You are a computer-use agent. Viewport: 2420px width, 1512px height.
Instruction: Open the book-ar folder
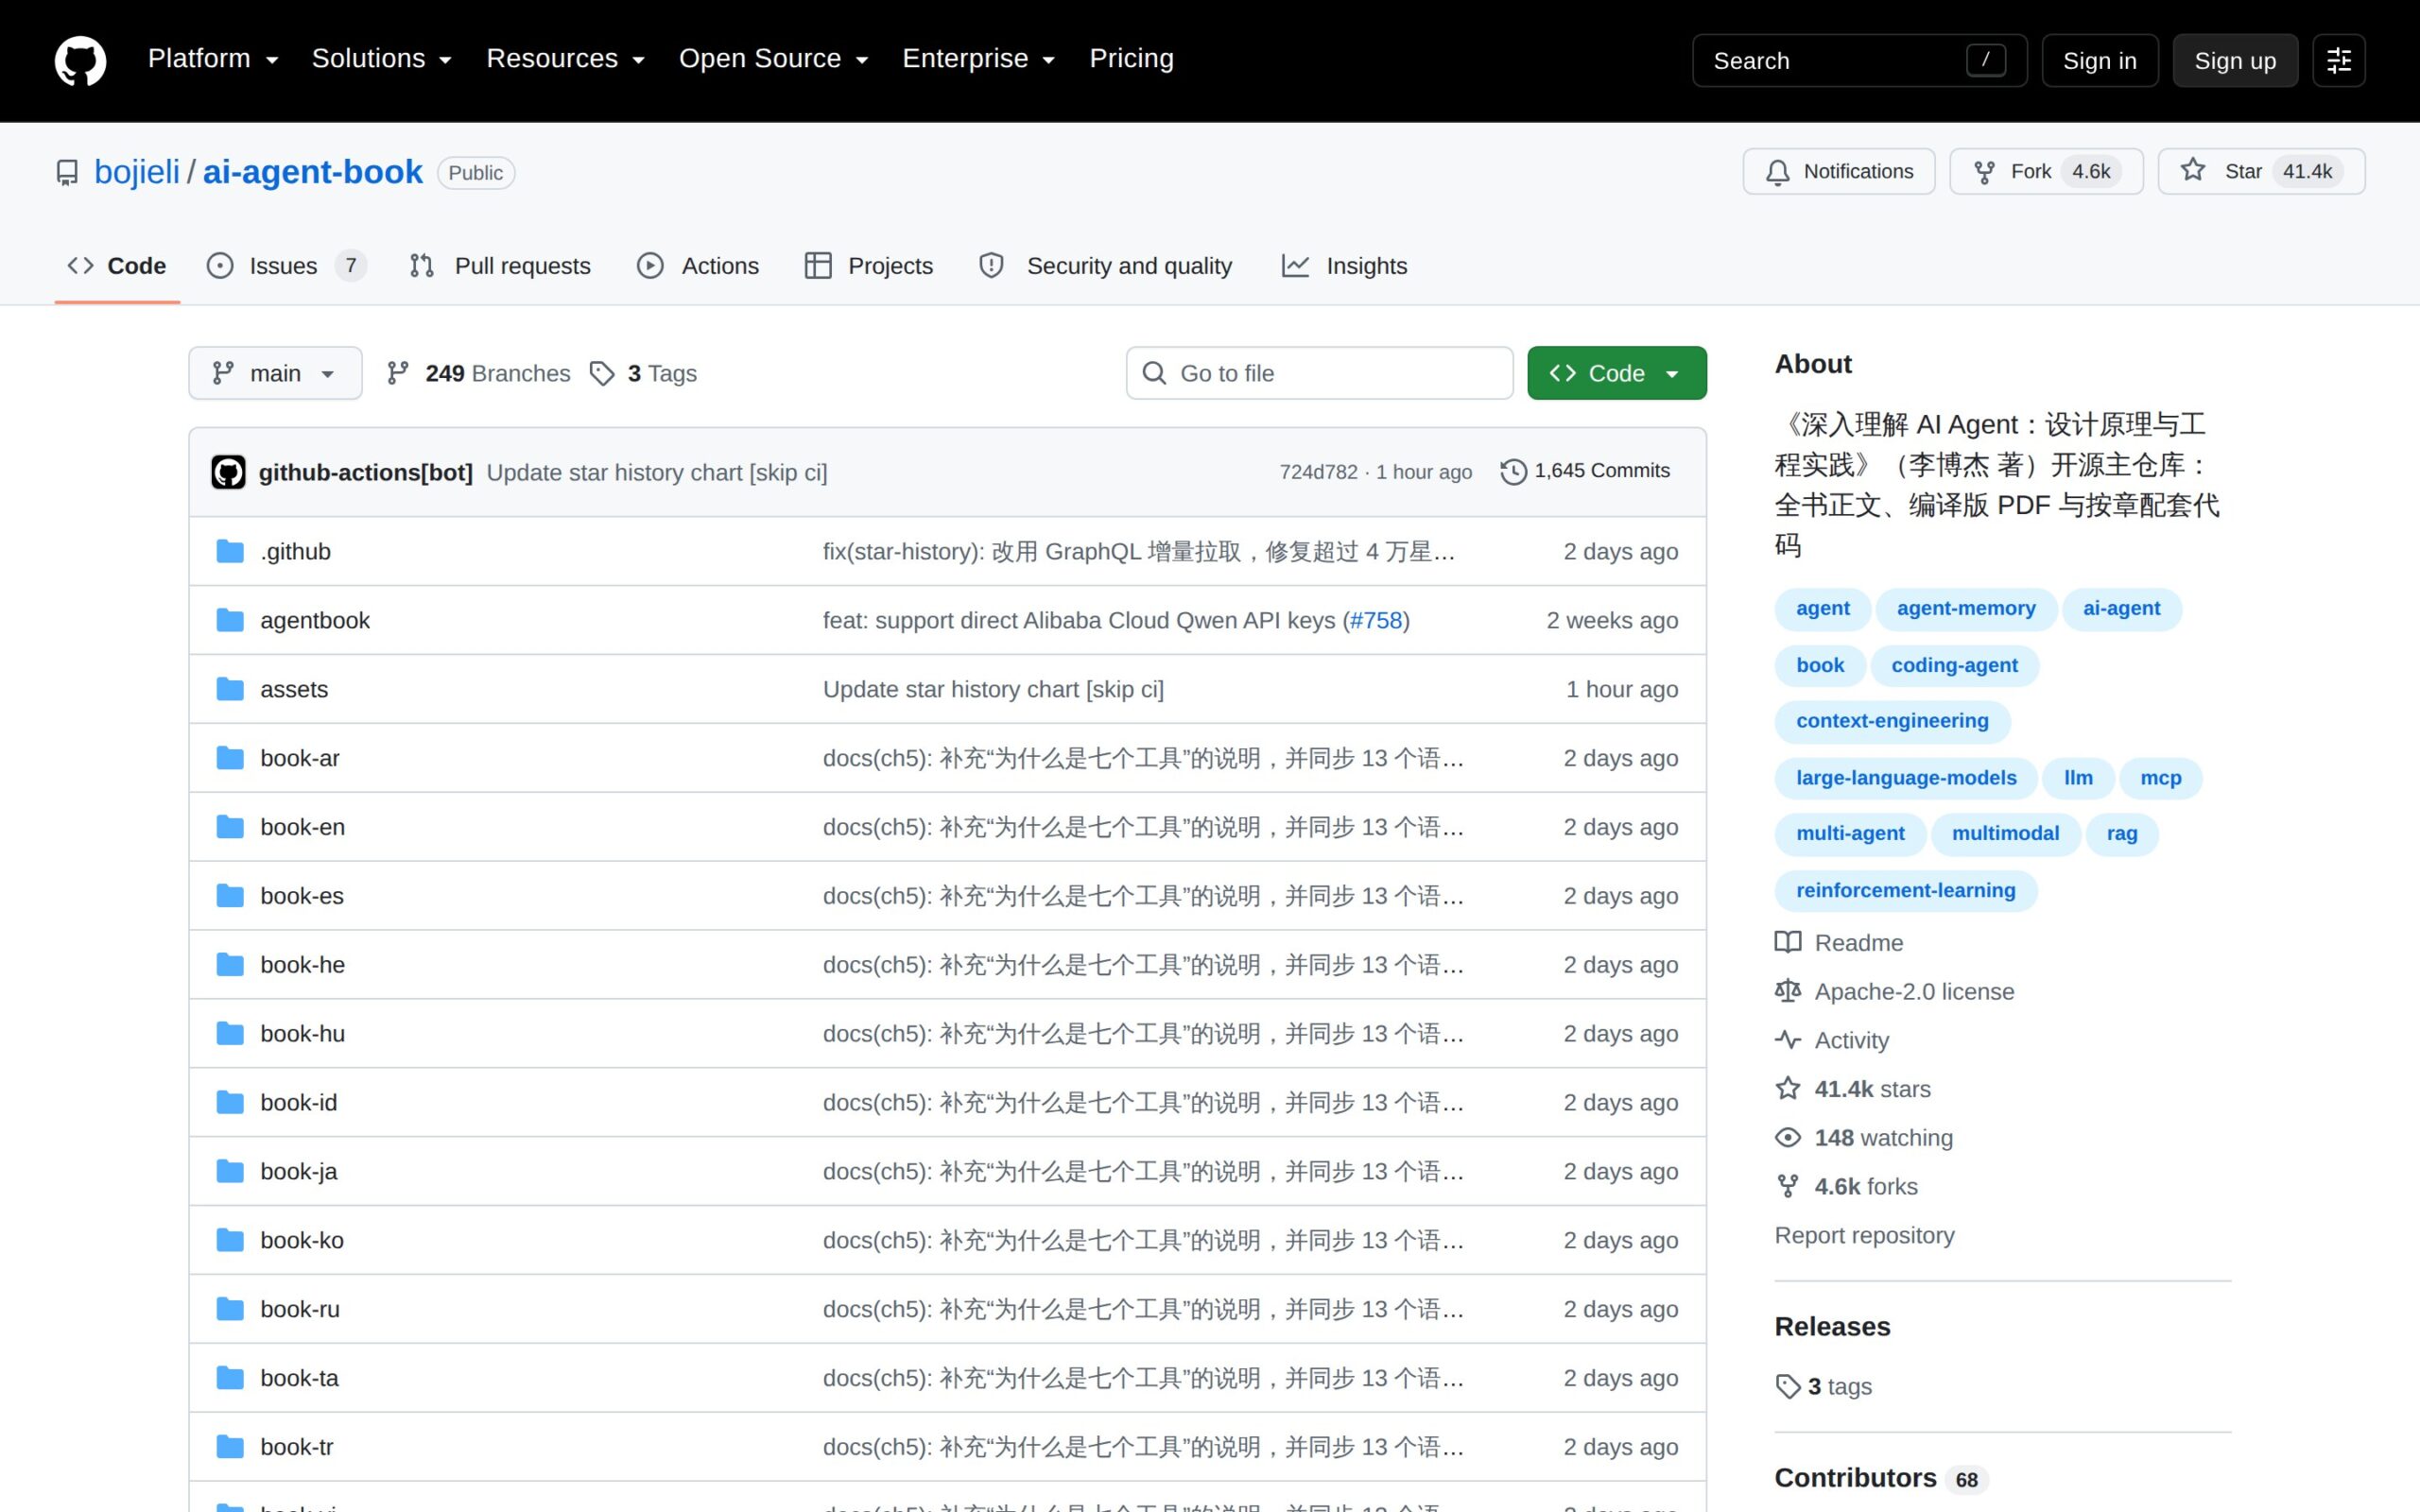point(300,758)
